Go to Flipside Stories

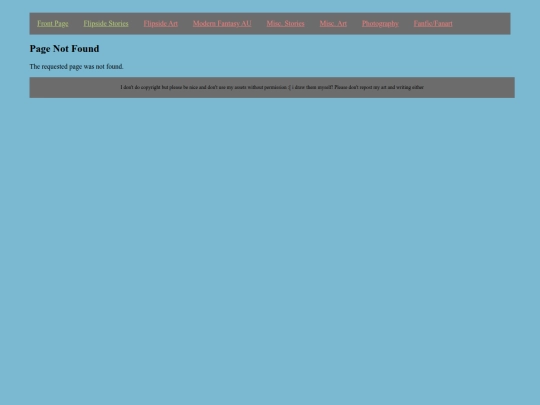(106, 23)
